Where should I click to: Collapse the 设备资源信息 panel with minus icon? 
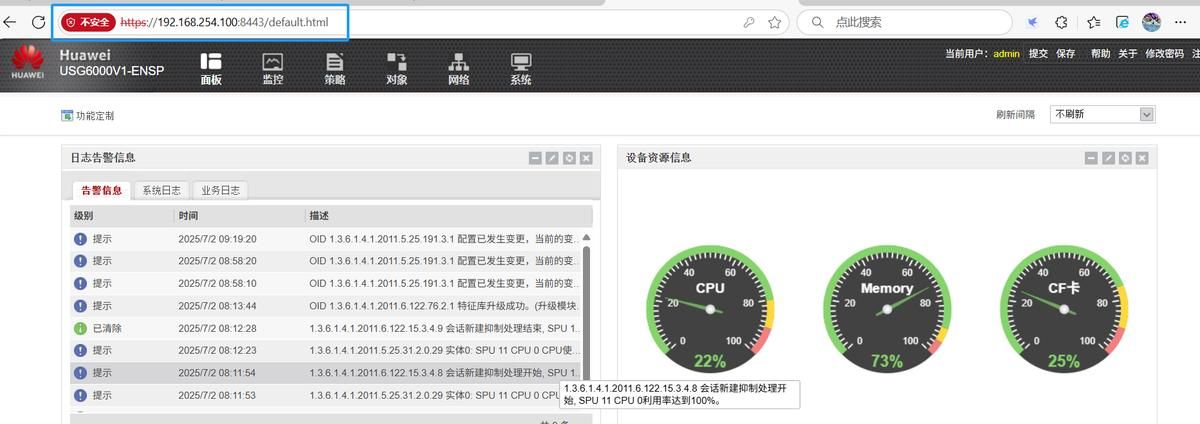click(x=1091, y=158)
